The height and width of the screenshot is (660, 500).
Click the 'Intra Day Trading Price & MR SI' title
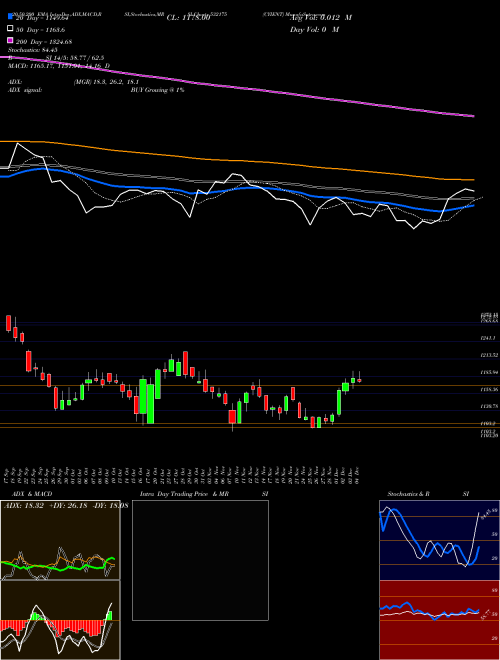pos(204,494)
